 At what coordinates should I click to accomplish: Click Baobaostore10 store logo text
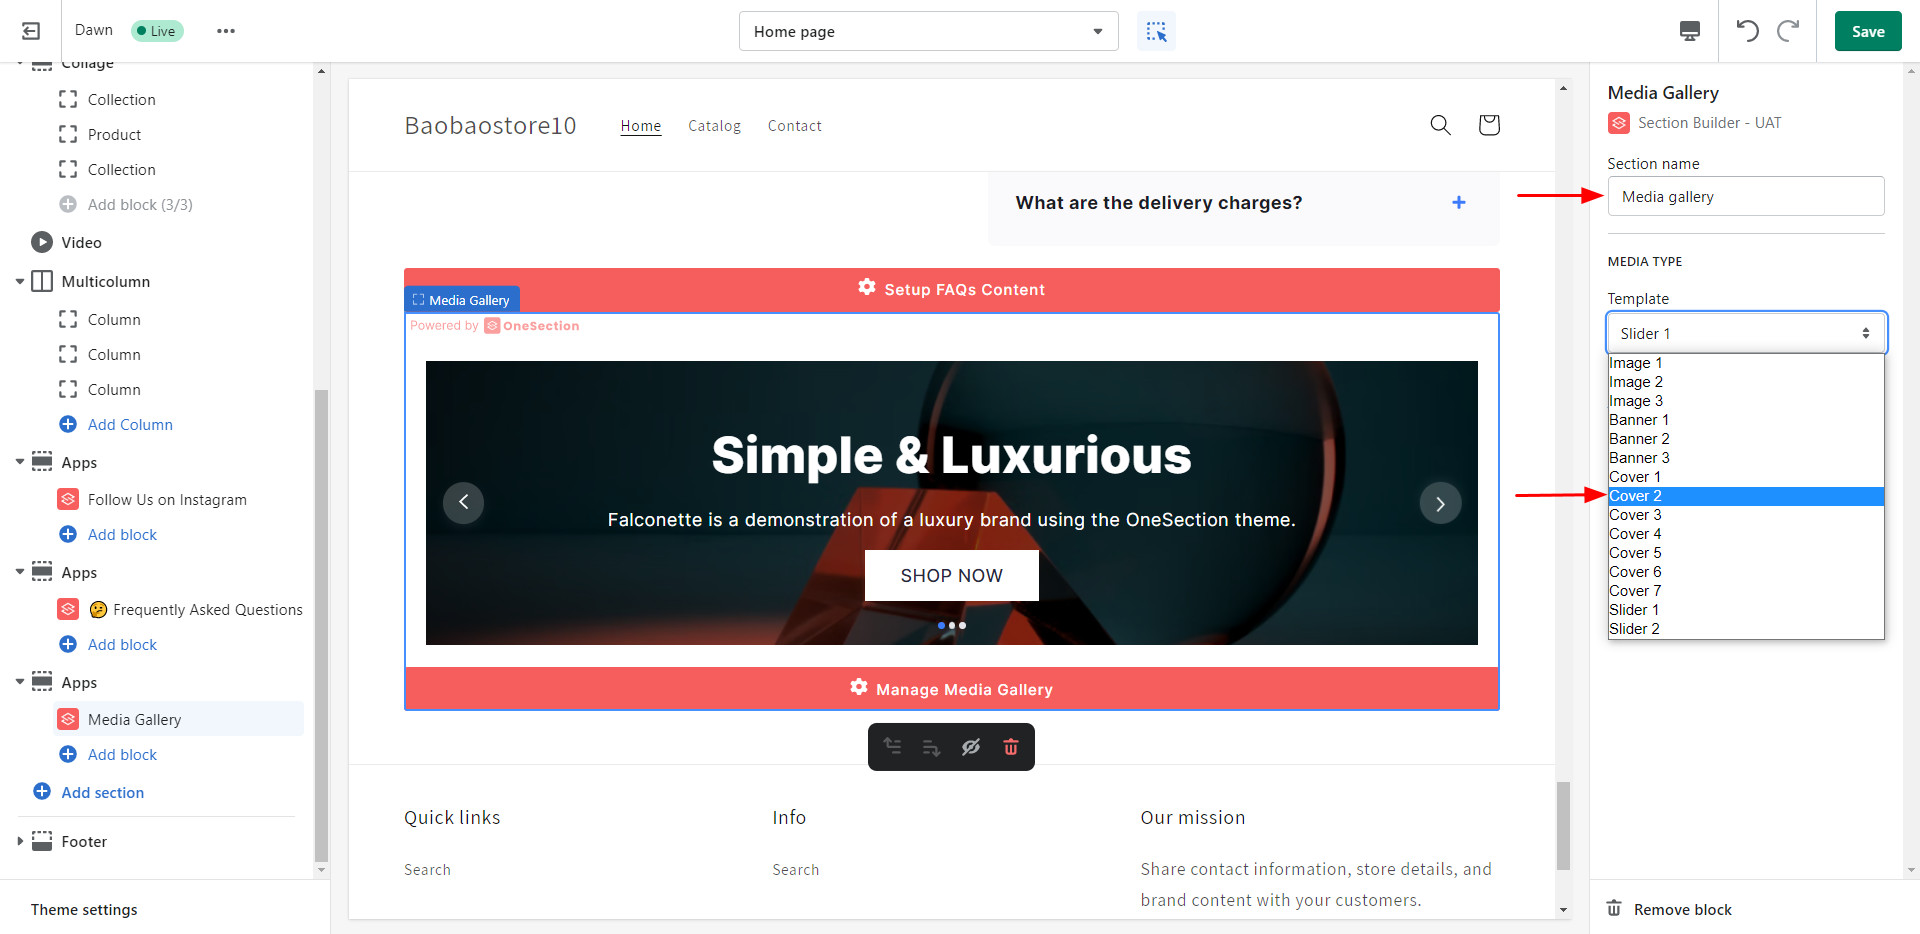[x=490, y=125]
